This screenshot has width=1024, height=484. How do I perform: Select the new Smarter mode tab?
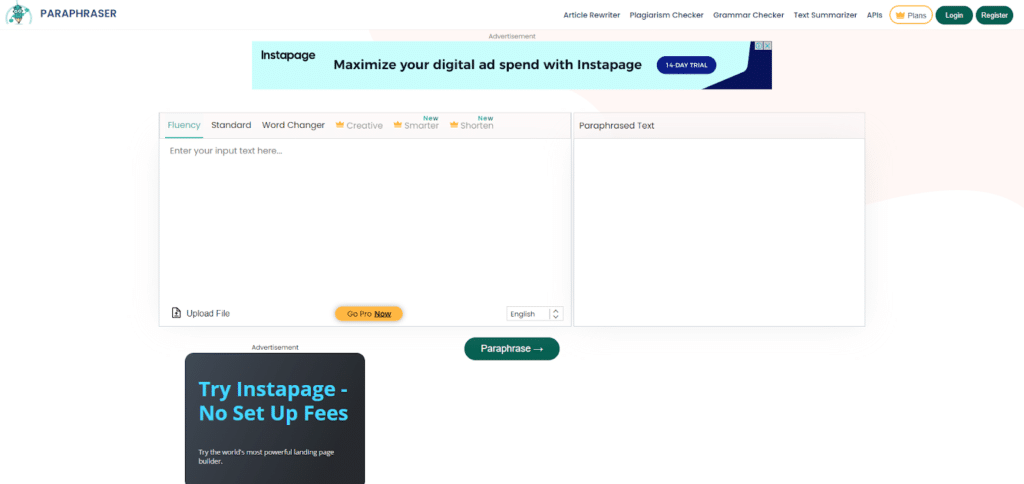416,125
